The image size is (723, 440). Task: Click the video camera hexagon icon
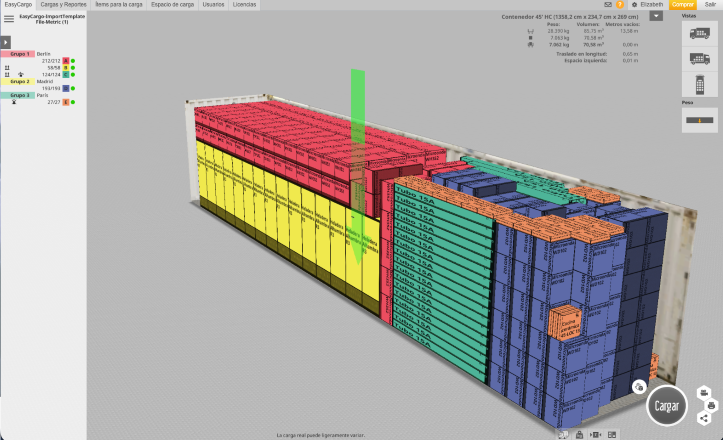click(x=704, y=393)
